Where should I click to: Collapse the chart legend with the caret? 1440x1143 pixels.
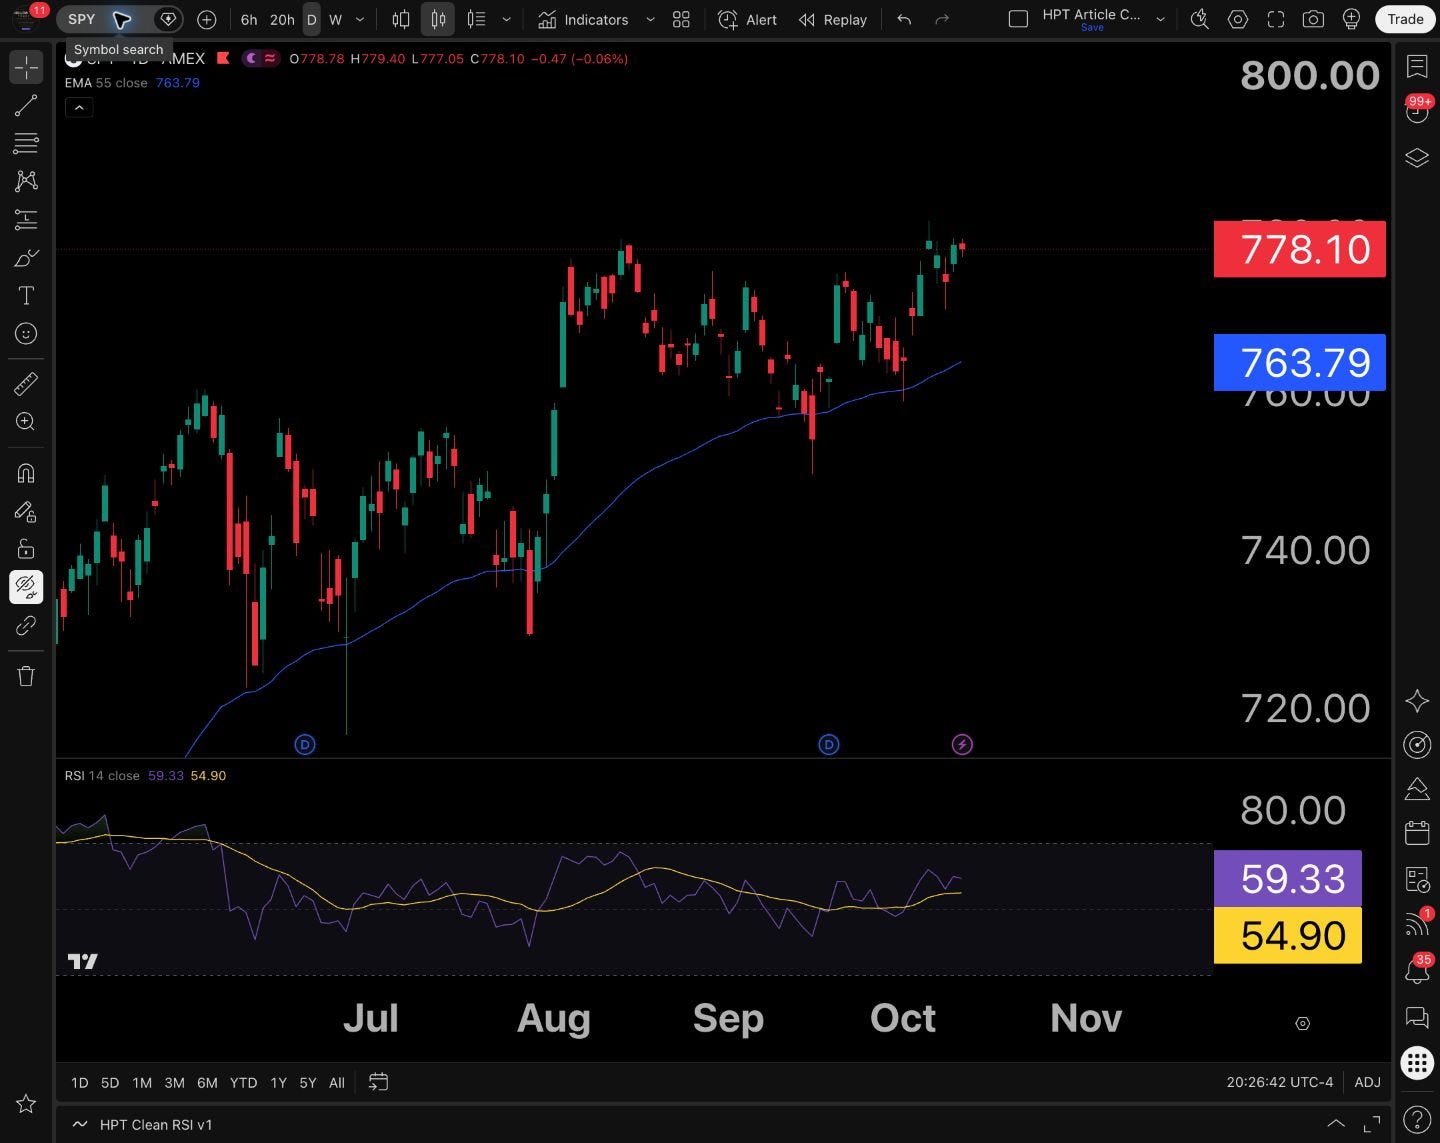(79, 107)
